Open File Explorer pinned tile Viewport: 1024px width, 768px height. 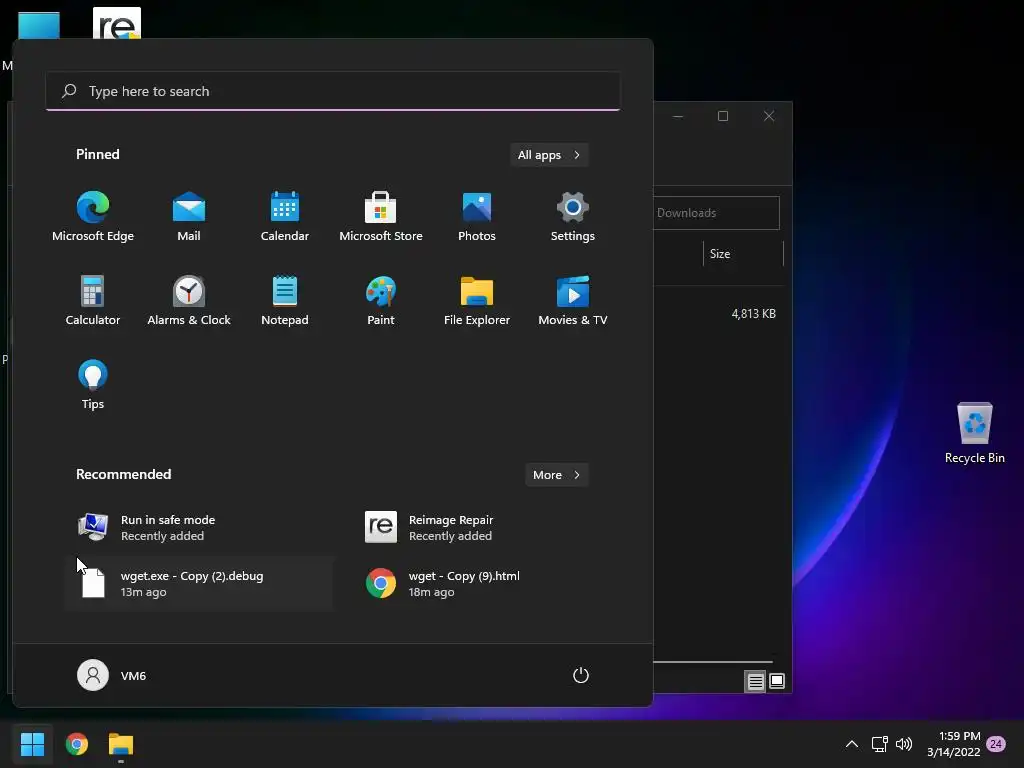pyautogui.click(x=477, y=301)
